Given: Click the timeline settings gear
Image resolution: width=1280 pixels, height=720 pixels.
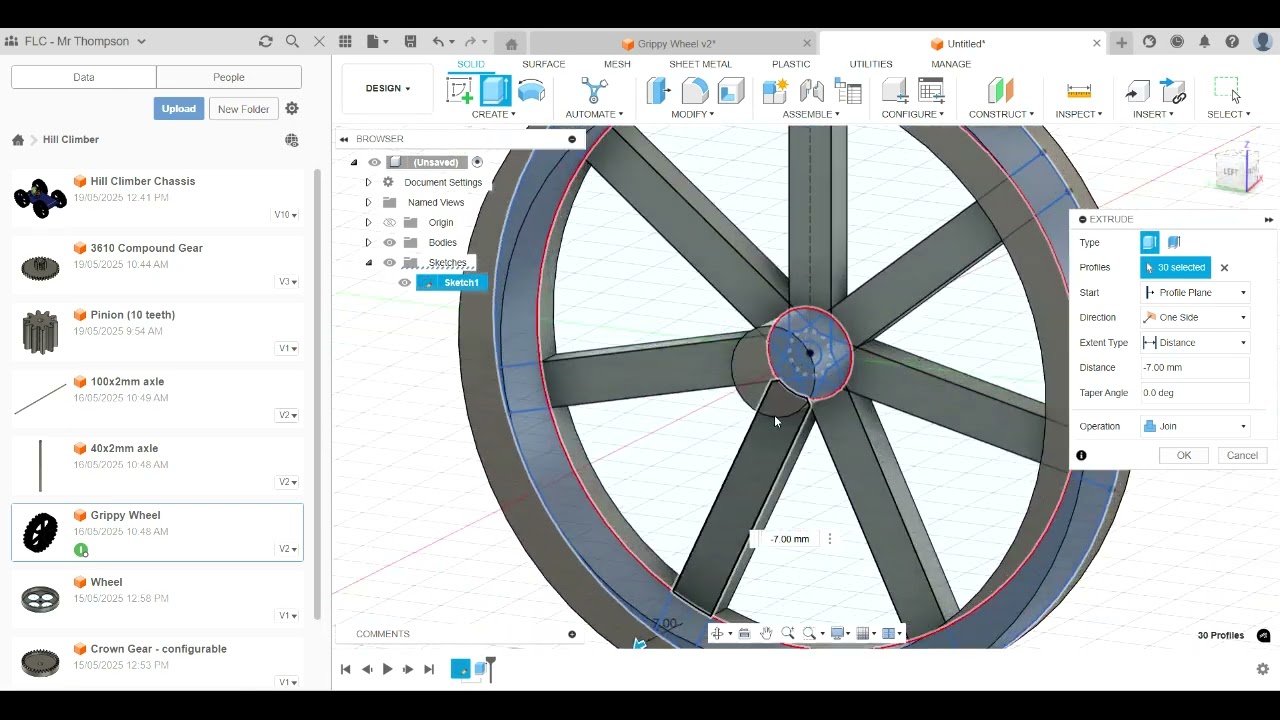Looking at the screenshot, I should (1262, 669).
